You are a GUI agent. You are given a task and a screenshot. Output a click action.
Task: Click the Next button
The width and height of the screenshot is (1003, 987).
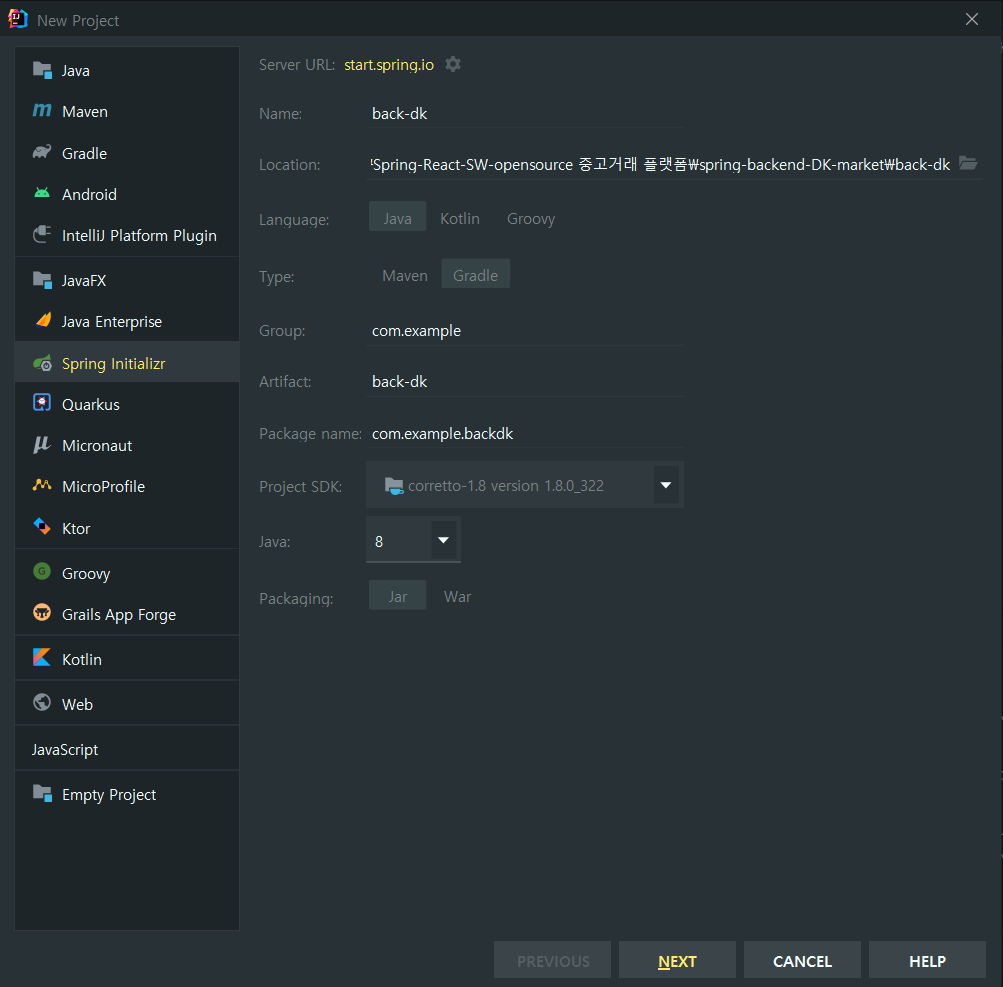pyautogui.click(x=677, y=961)
